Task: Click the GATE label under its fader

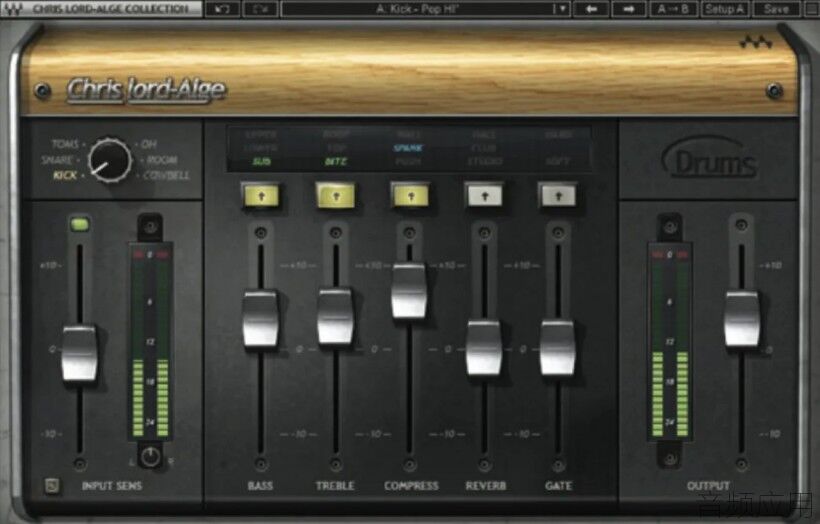Action: 559,486
